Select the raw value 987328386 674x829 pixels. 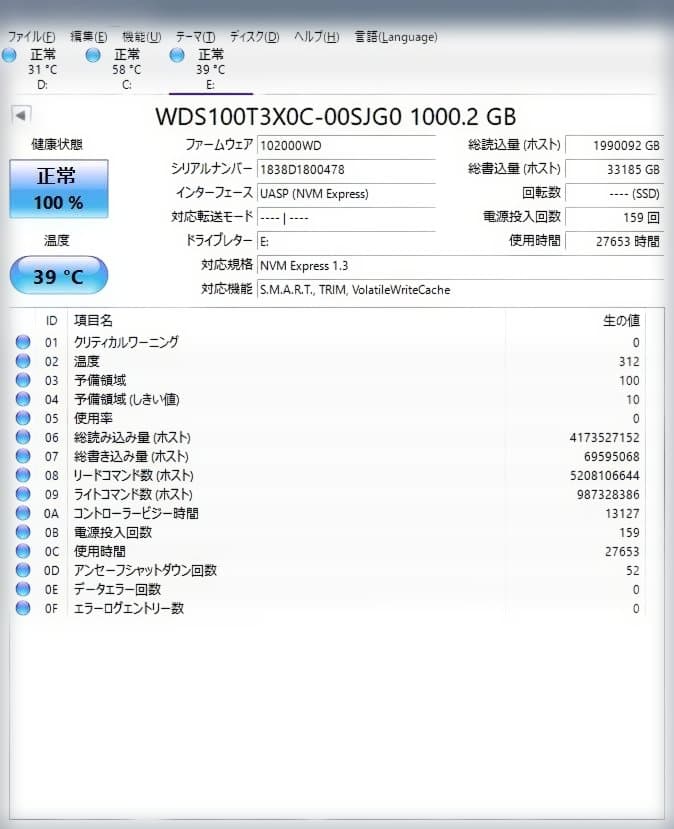608,495
